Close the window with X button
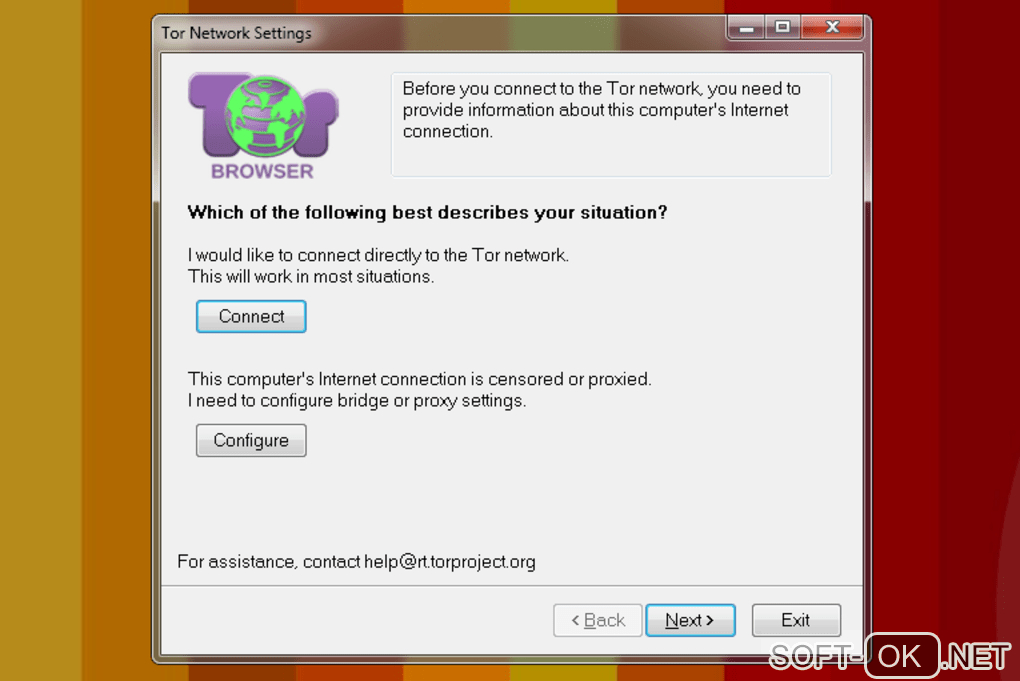Screen dimensions: 1020x681 click(x=832, y=28)
